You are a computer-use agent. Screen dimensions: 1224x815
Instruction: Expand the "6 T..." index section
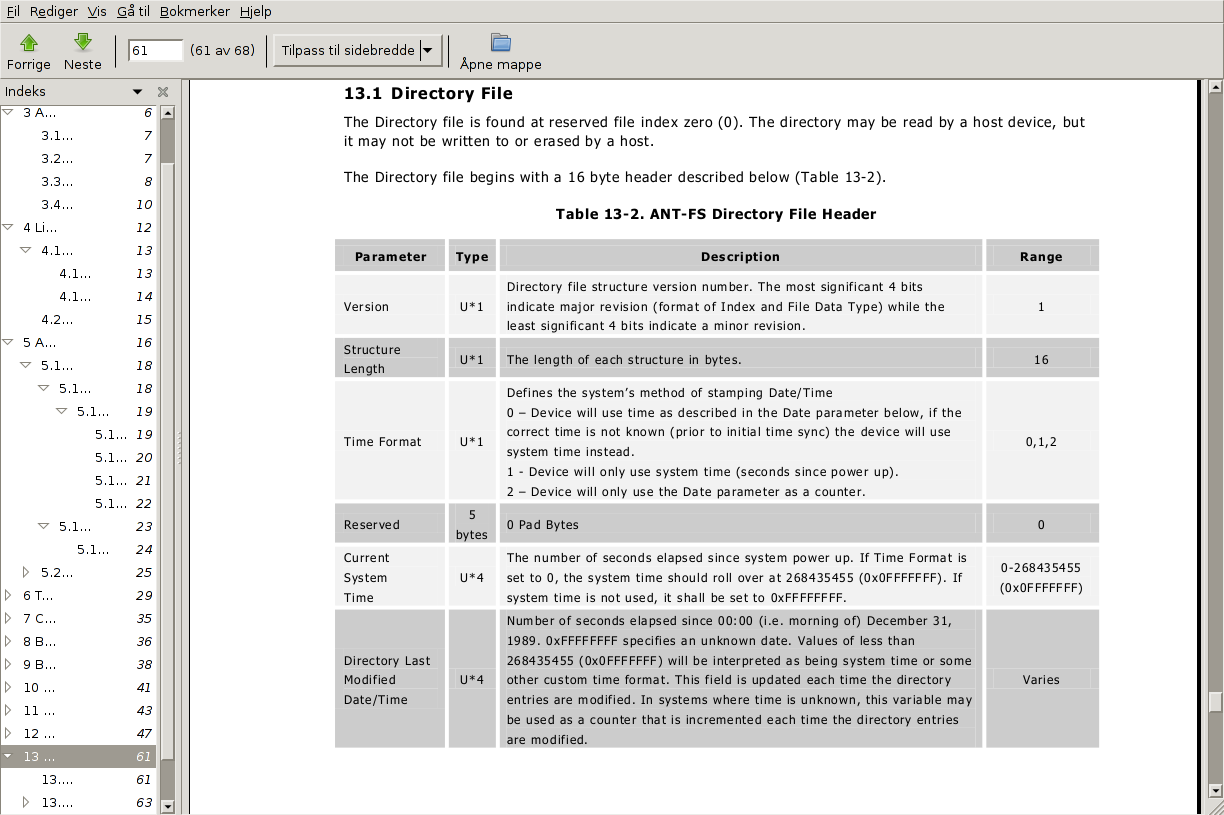point(8,595)
